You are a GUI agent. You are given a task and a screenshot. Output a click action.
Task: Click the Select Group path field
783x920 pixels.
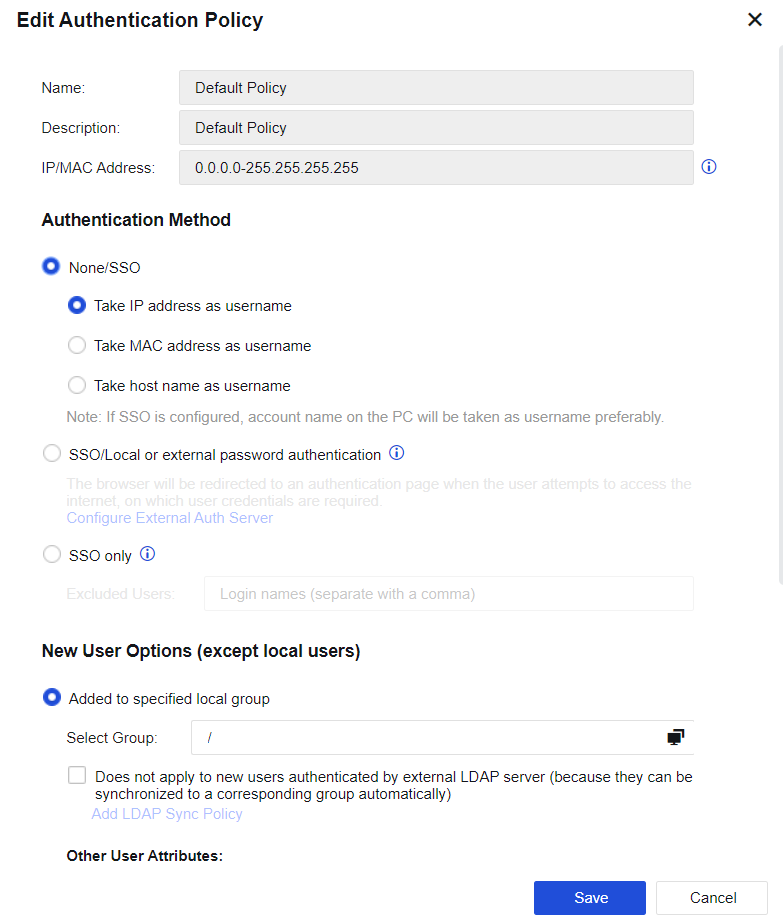coord(425,737)
